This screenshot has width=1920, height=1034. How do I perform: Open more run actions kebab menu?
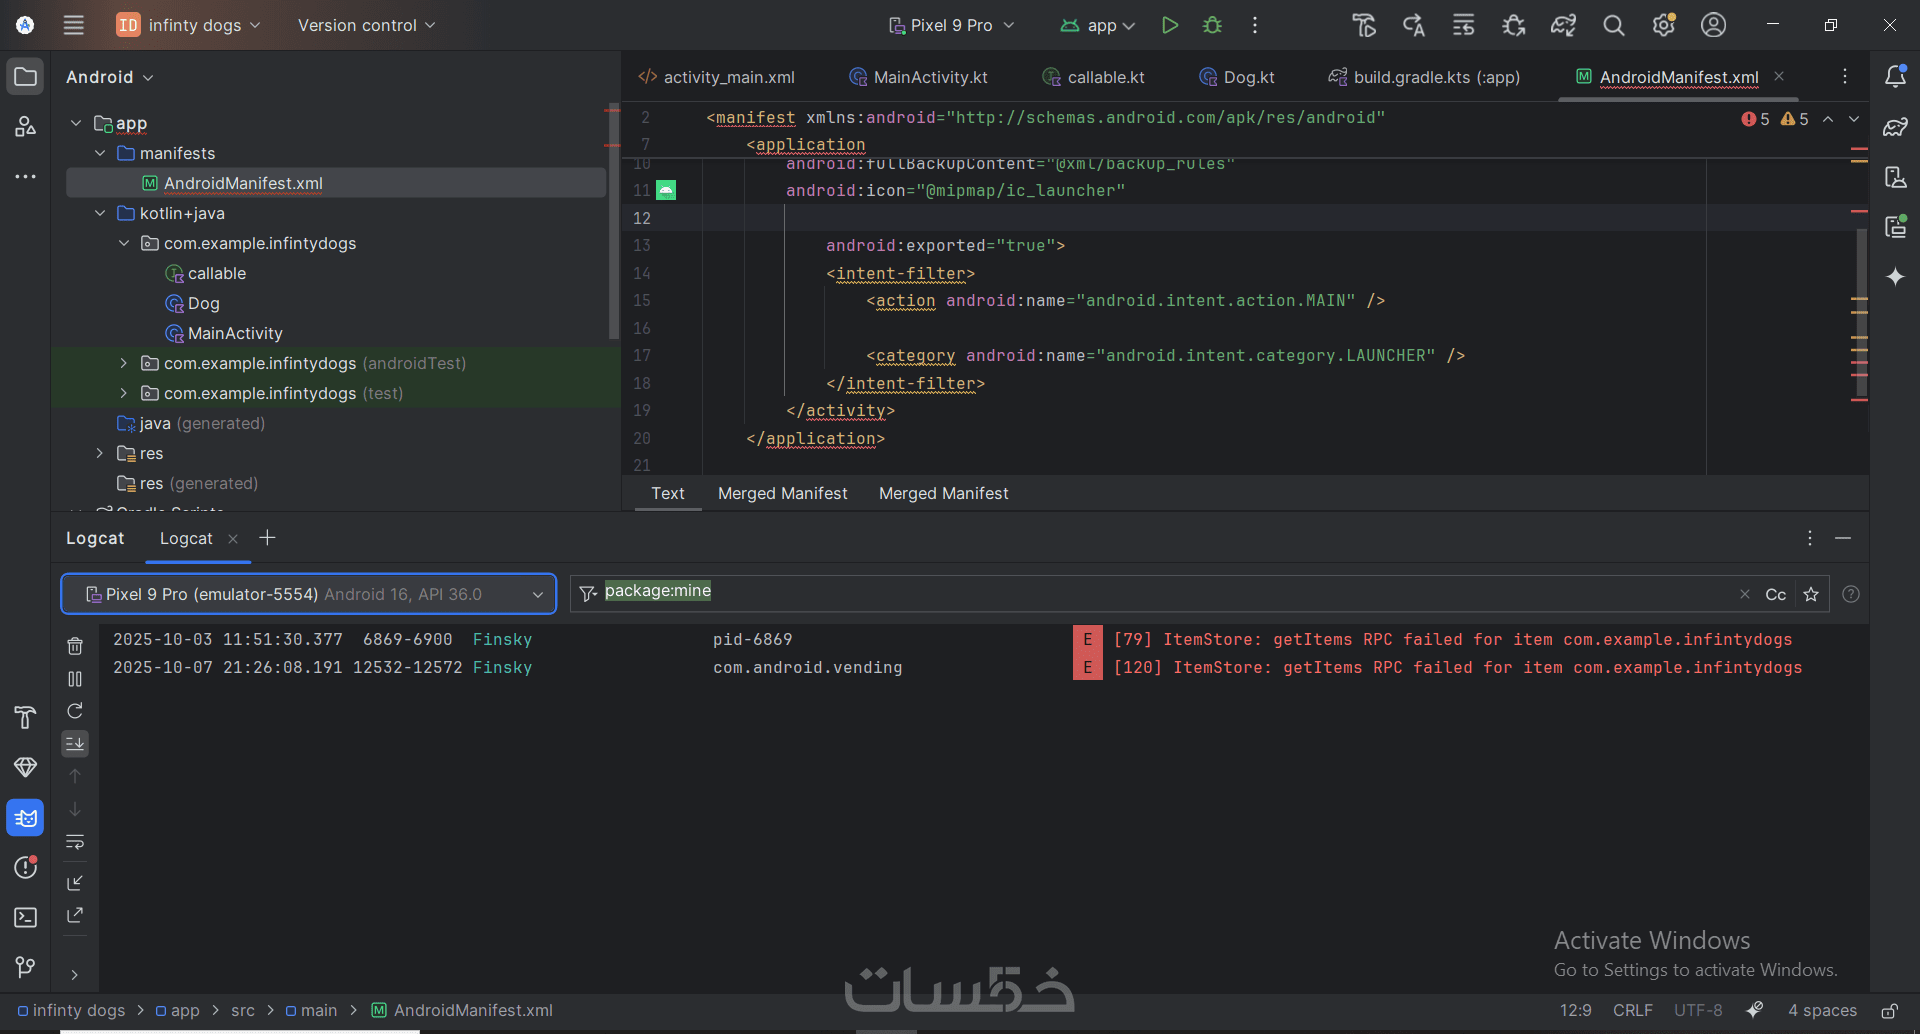tap(1255, 25)
